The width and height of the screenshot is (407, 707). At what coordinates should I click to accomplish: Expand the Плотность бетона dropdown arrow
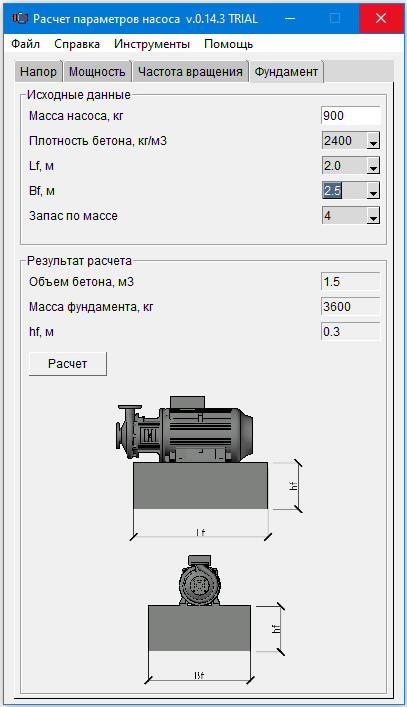[373, 141]
